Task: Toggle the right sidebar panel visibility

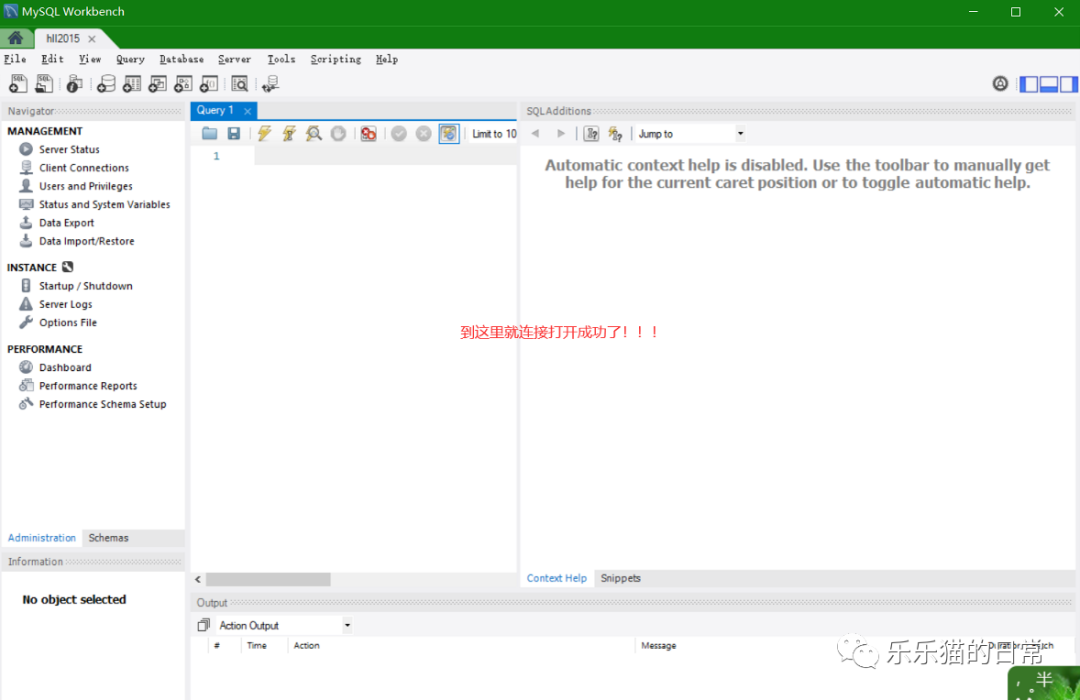Action: point(1068,84)
